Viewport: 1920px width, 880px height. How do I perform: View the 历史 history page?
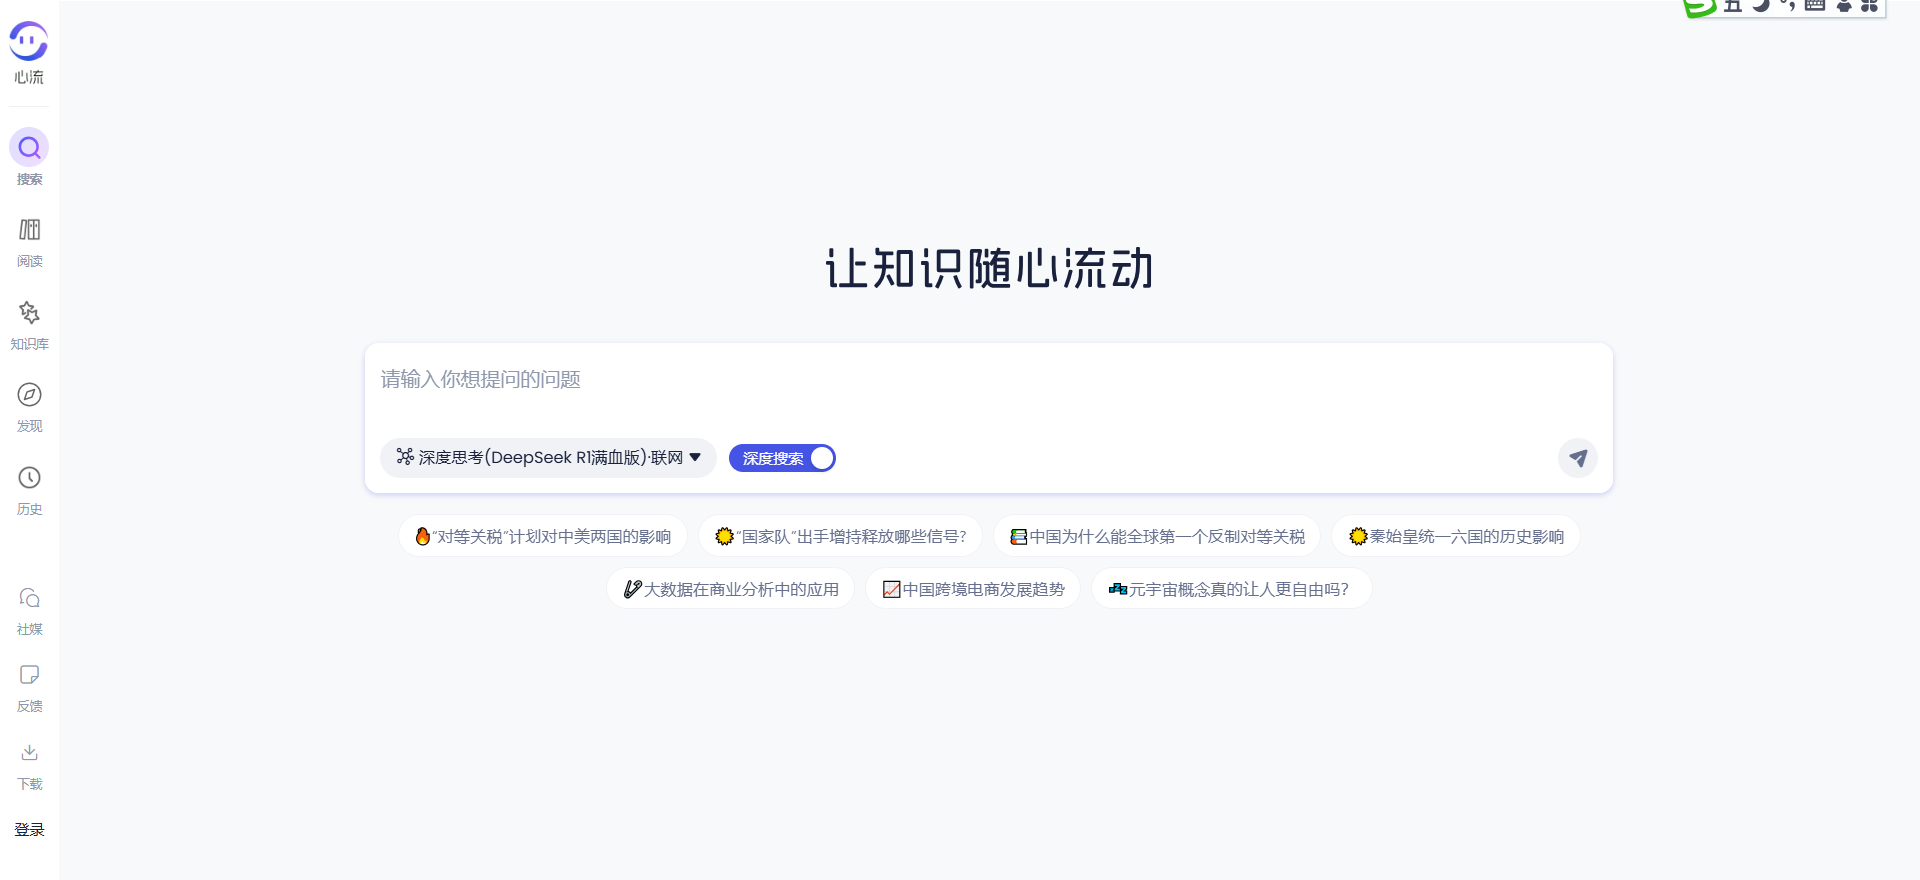[29, 479]
